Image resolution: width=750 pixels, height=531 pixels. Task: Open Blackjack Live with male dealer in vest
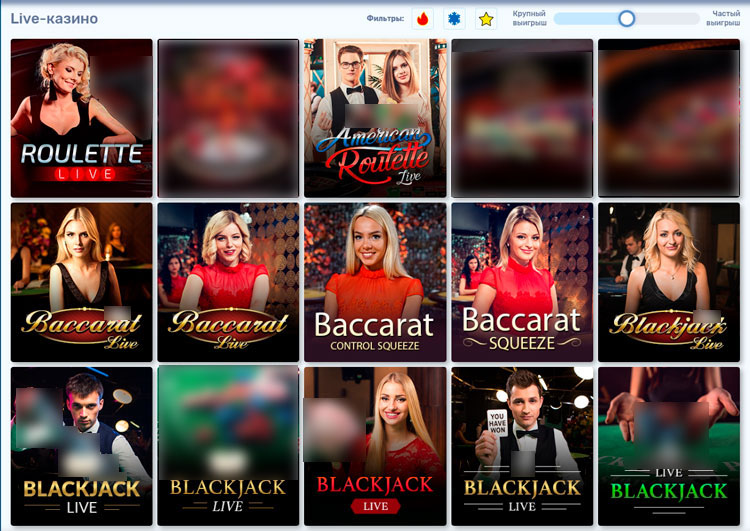pos(82,446)
